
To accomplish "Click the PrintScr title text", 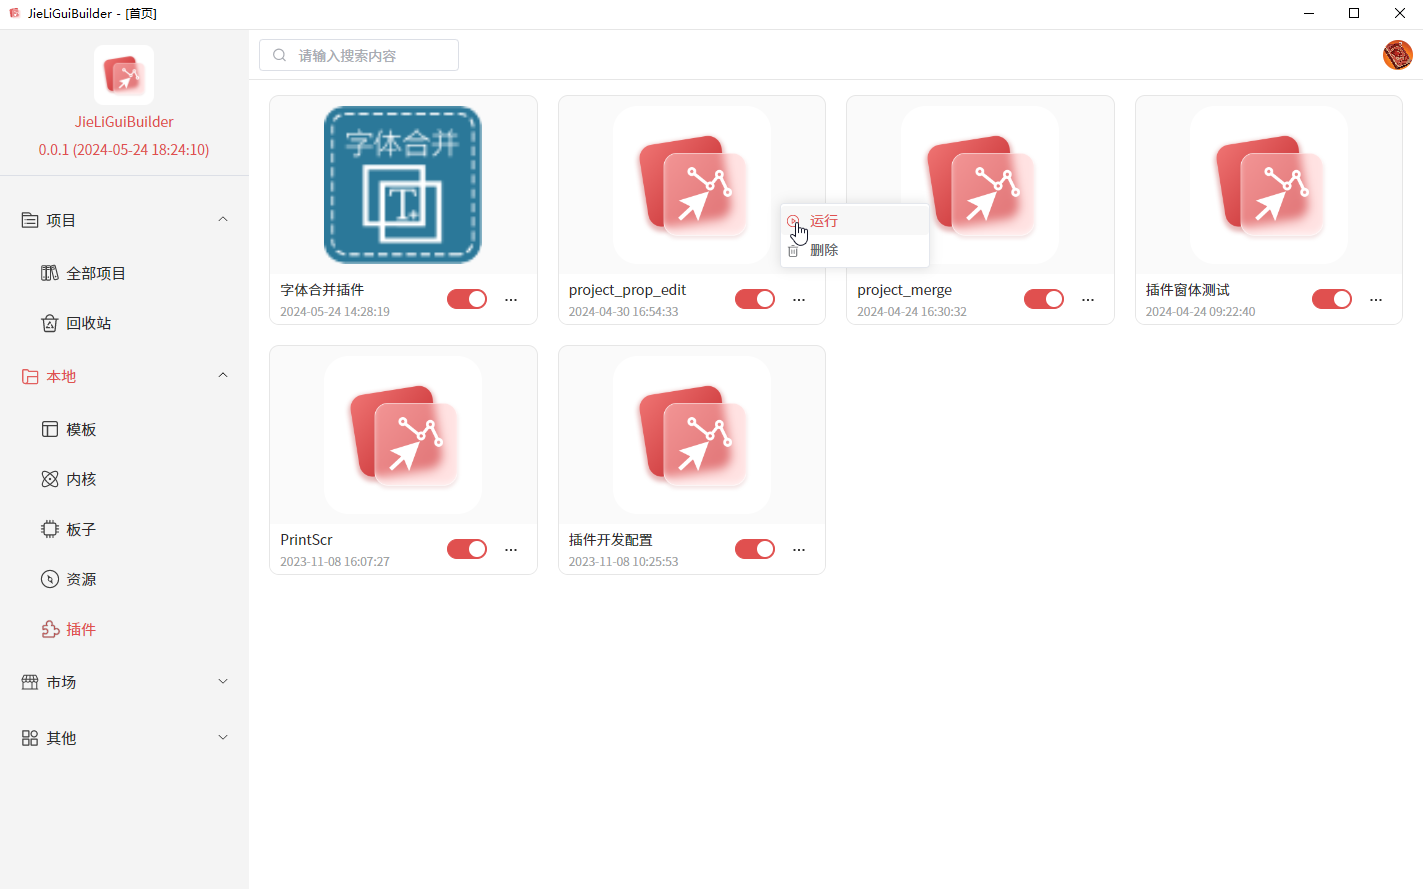I will point(306,540).
